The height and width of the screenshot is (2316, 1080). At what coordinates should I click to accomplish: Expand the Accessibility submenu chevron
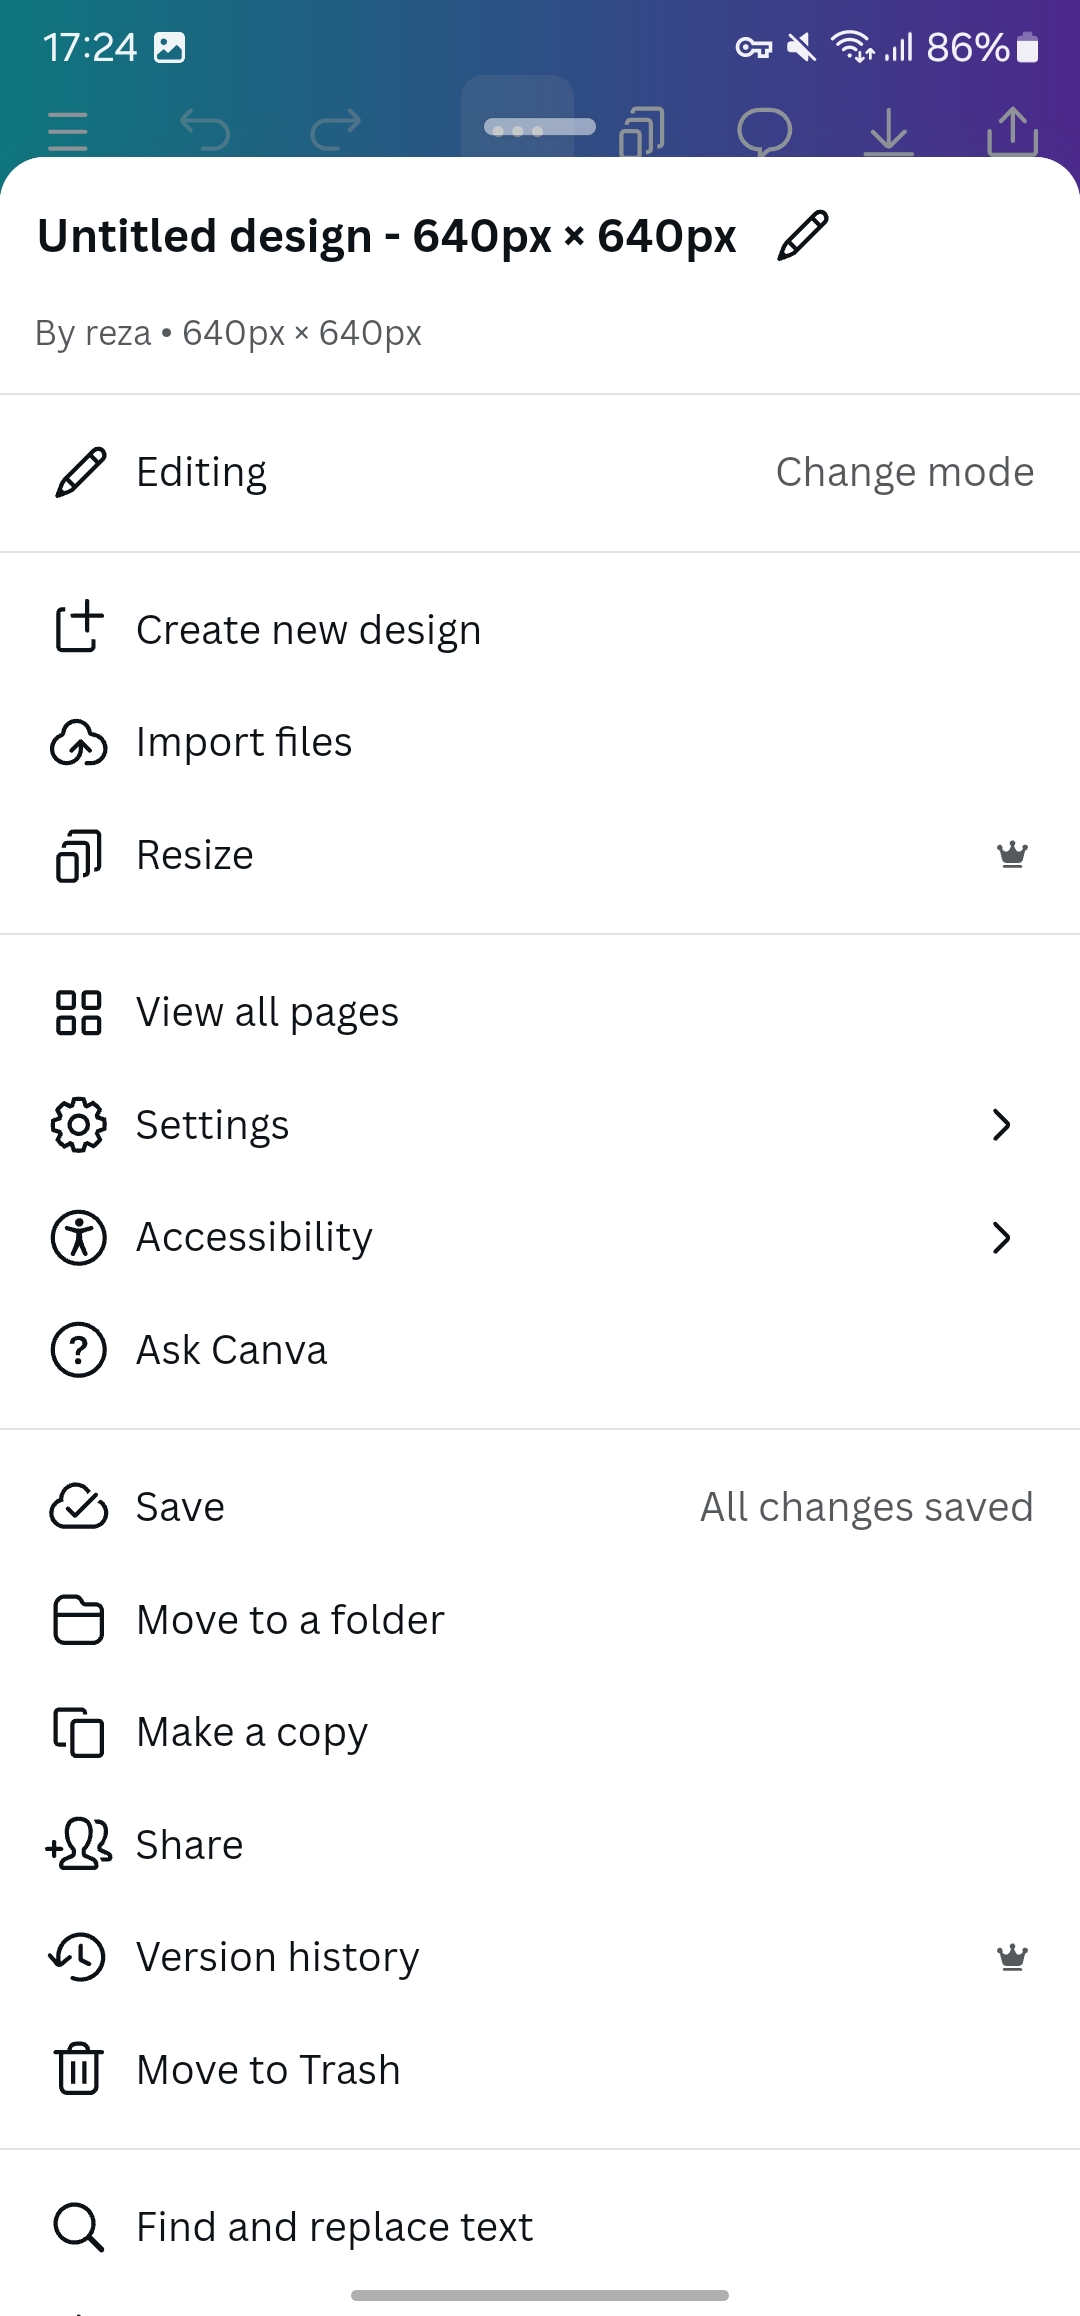[1001, 1238]
